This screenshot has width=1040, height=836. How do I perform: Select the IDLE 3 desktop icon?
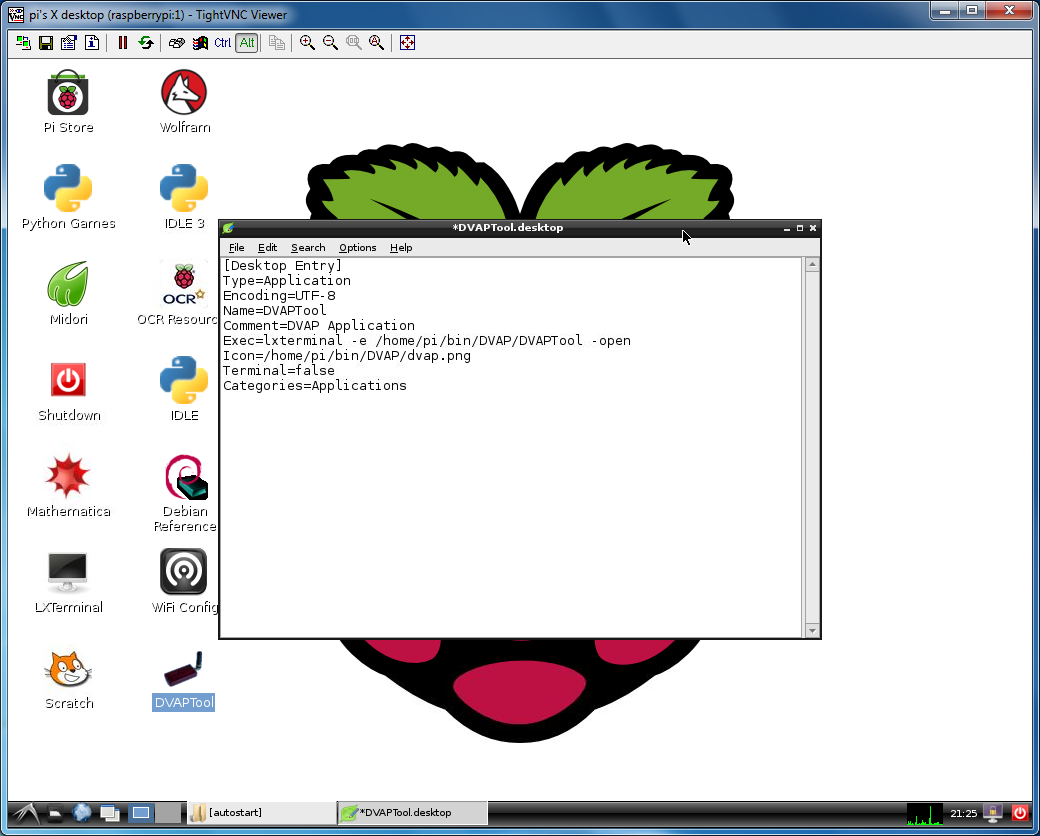point(184,197)
